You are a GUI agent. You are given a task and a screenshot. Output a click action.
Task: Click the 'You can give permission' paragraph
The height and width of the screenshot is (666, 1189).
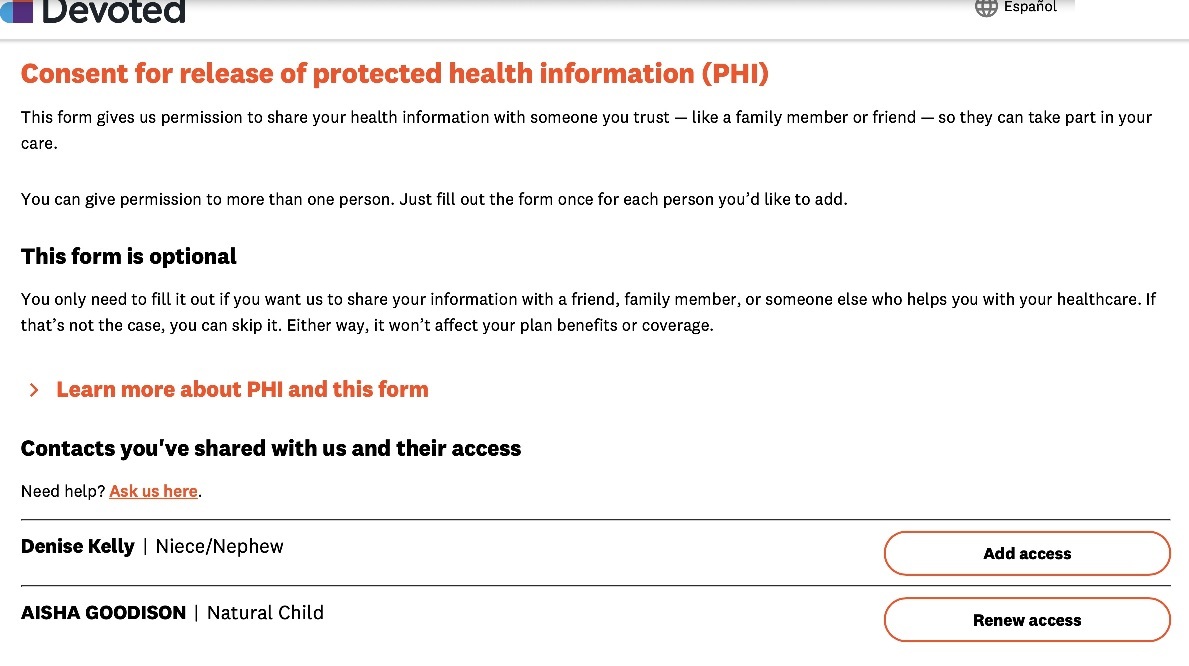pos(434,199)
